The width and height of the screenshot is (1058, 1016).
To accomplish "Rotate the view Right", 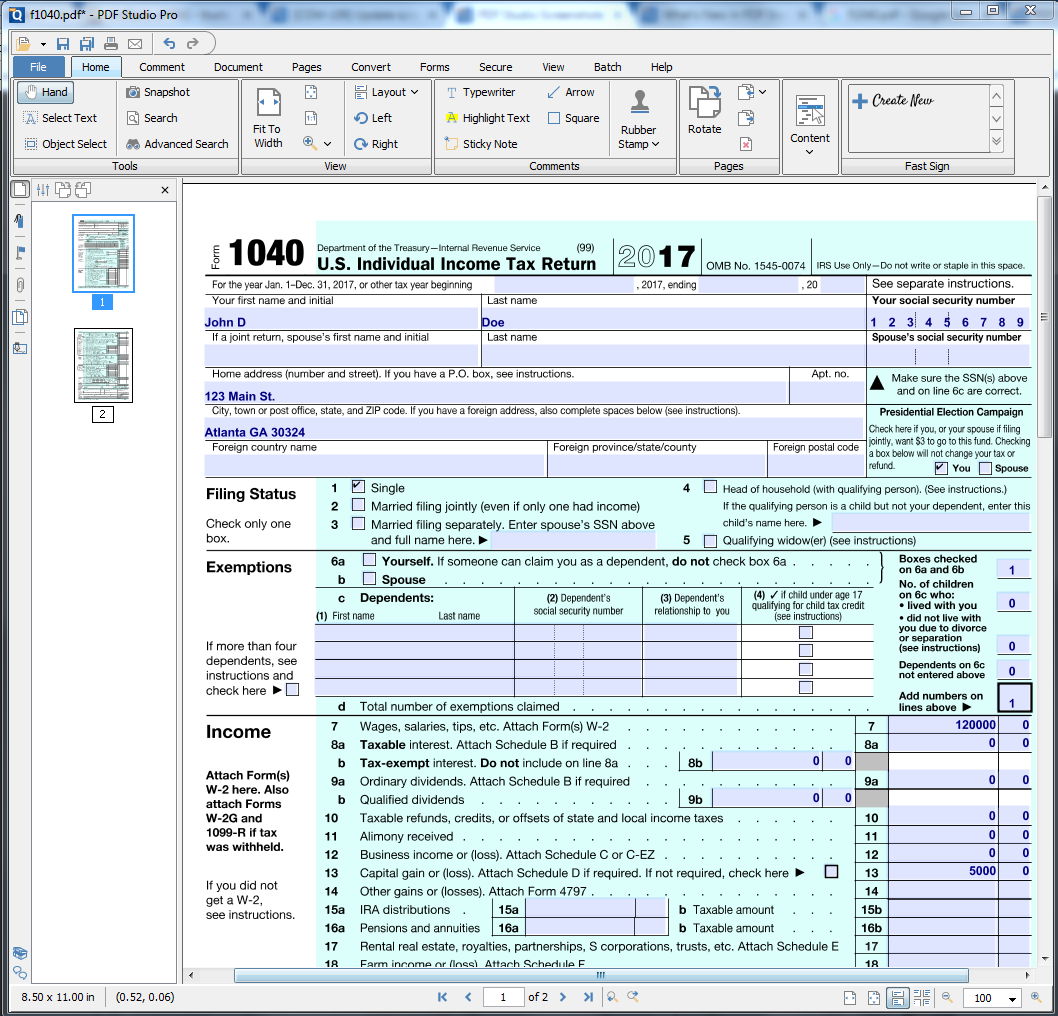I will (376, 144).
